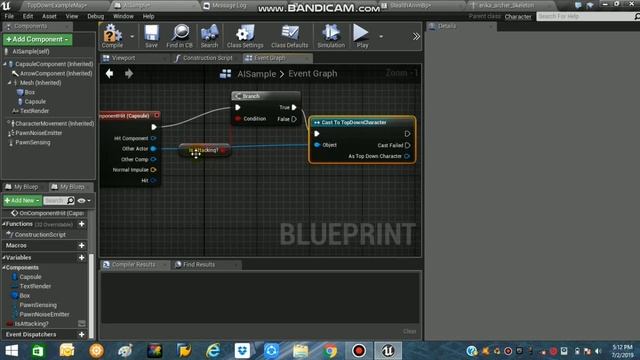
Task: Open Find in CB
Action: click(x=180, y=36)
